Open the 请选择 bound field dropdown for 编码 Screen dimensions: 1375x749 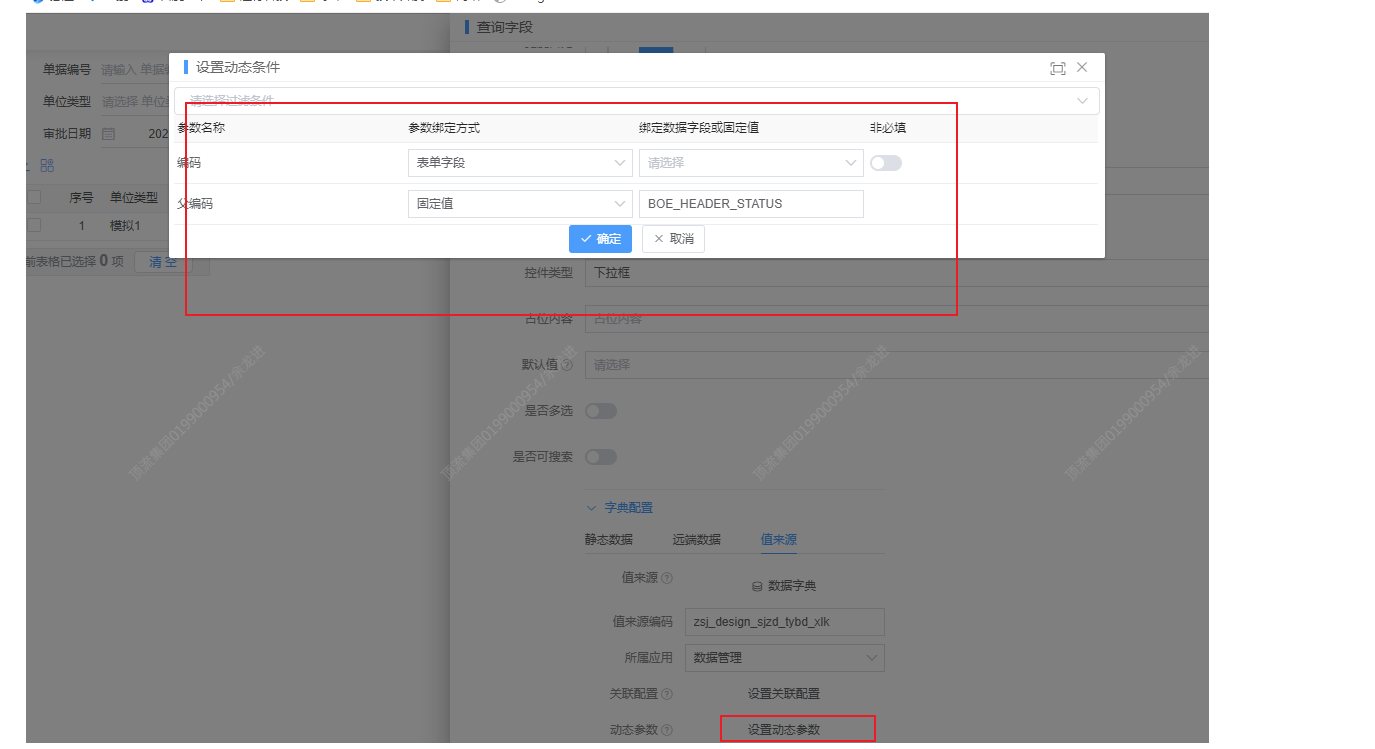(x=751, y=162)
